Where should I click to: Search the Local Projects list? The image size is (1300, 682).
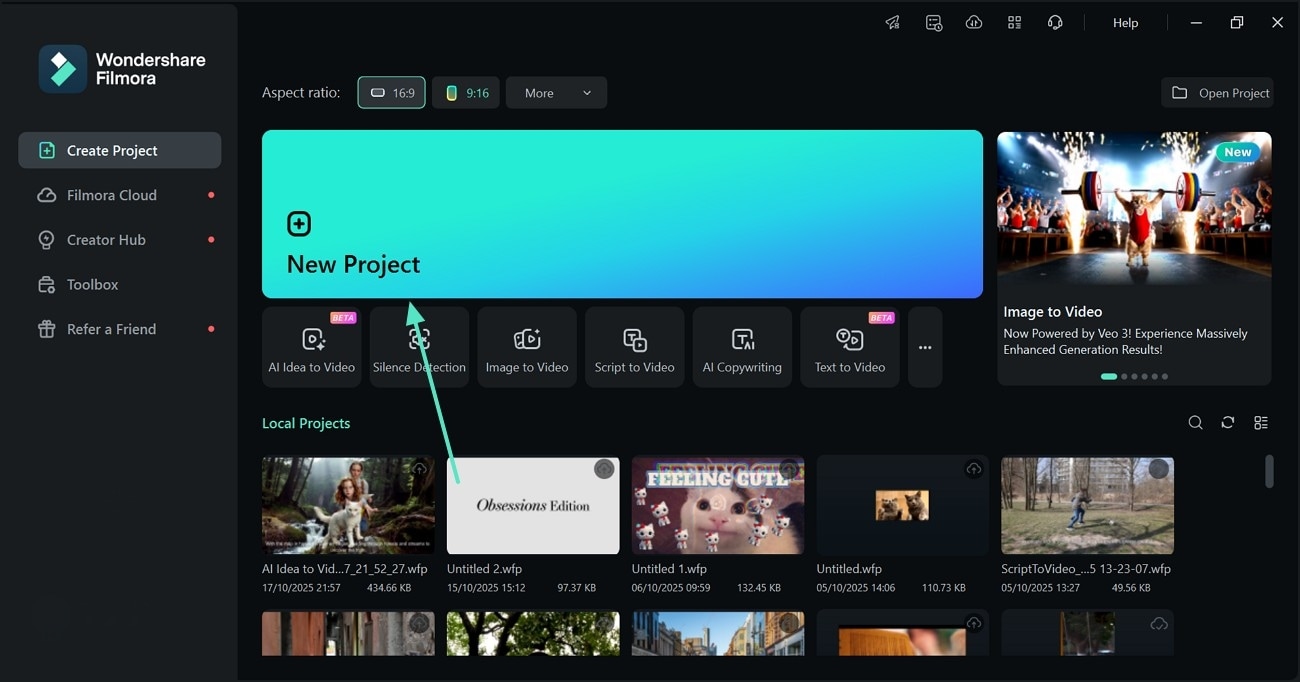(x=1195, y=422)
